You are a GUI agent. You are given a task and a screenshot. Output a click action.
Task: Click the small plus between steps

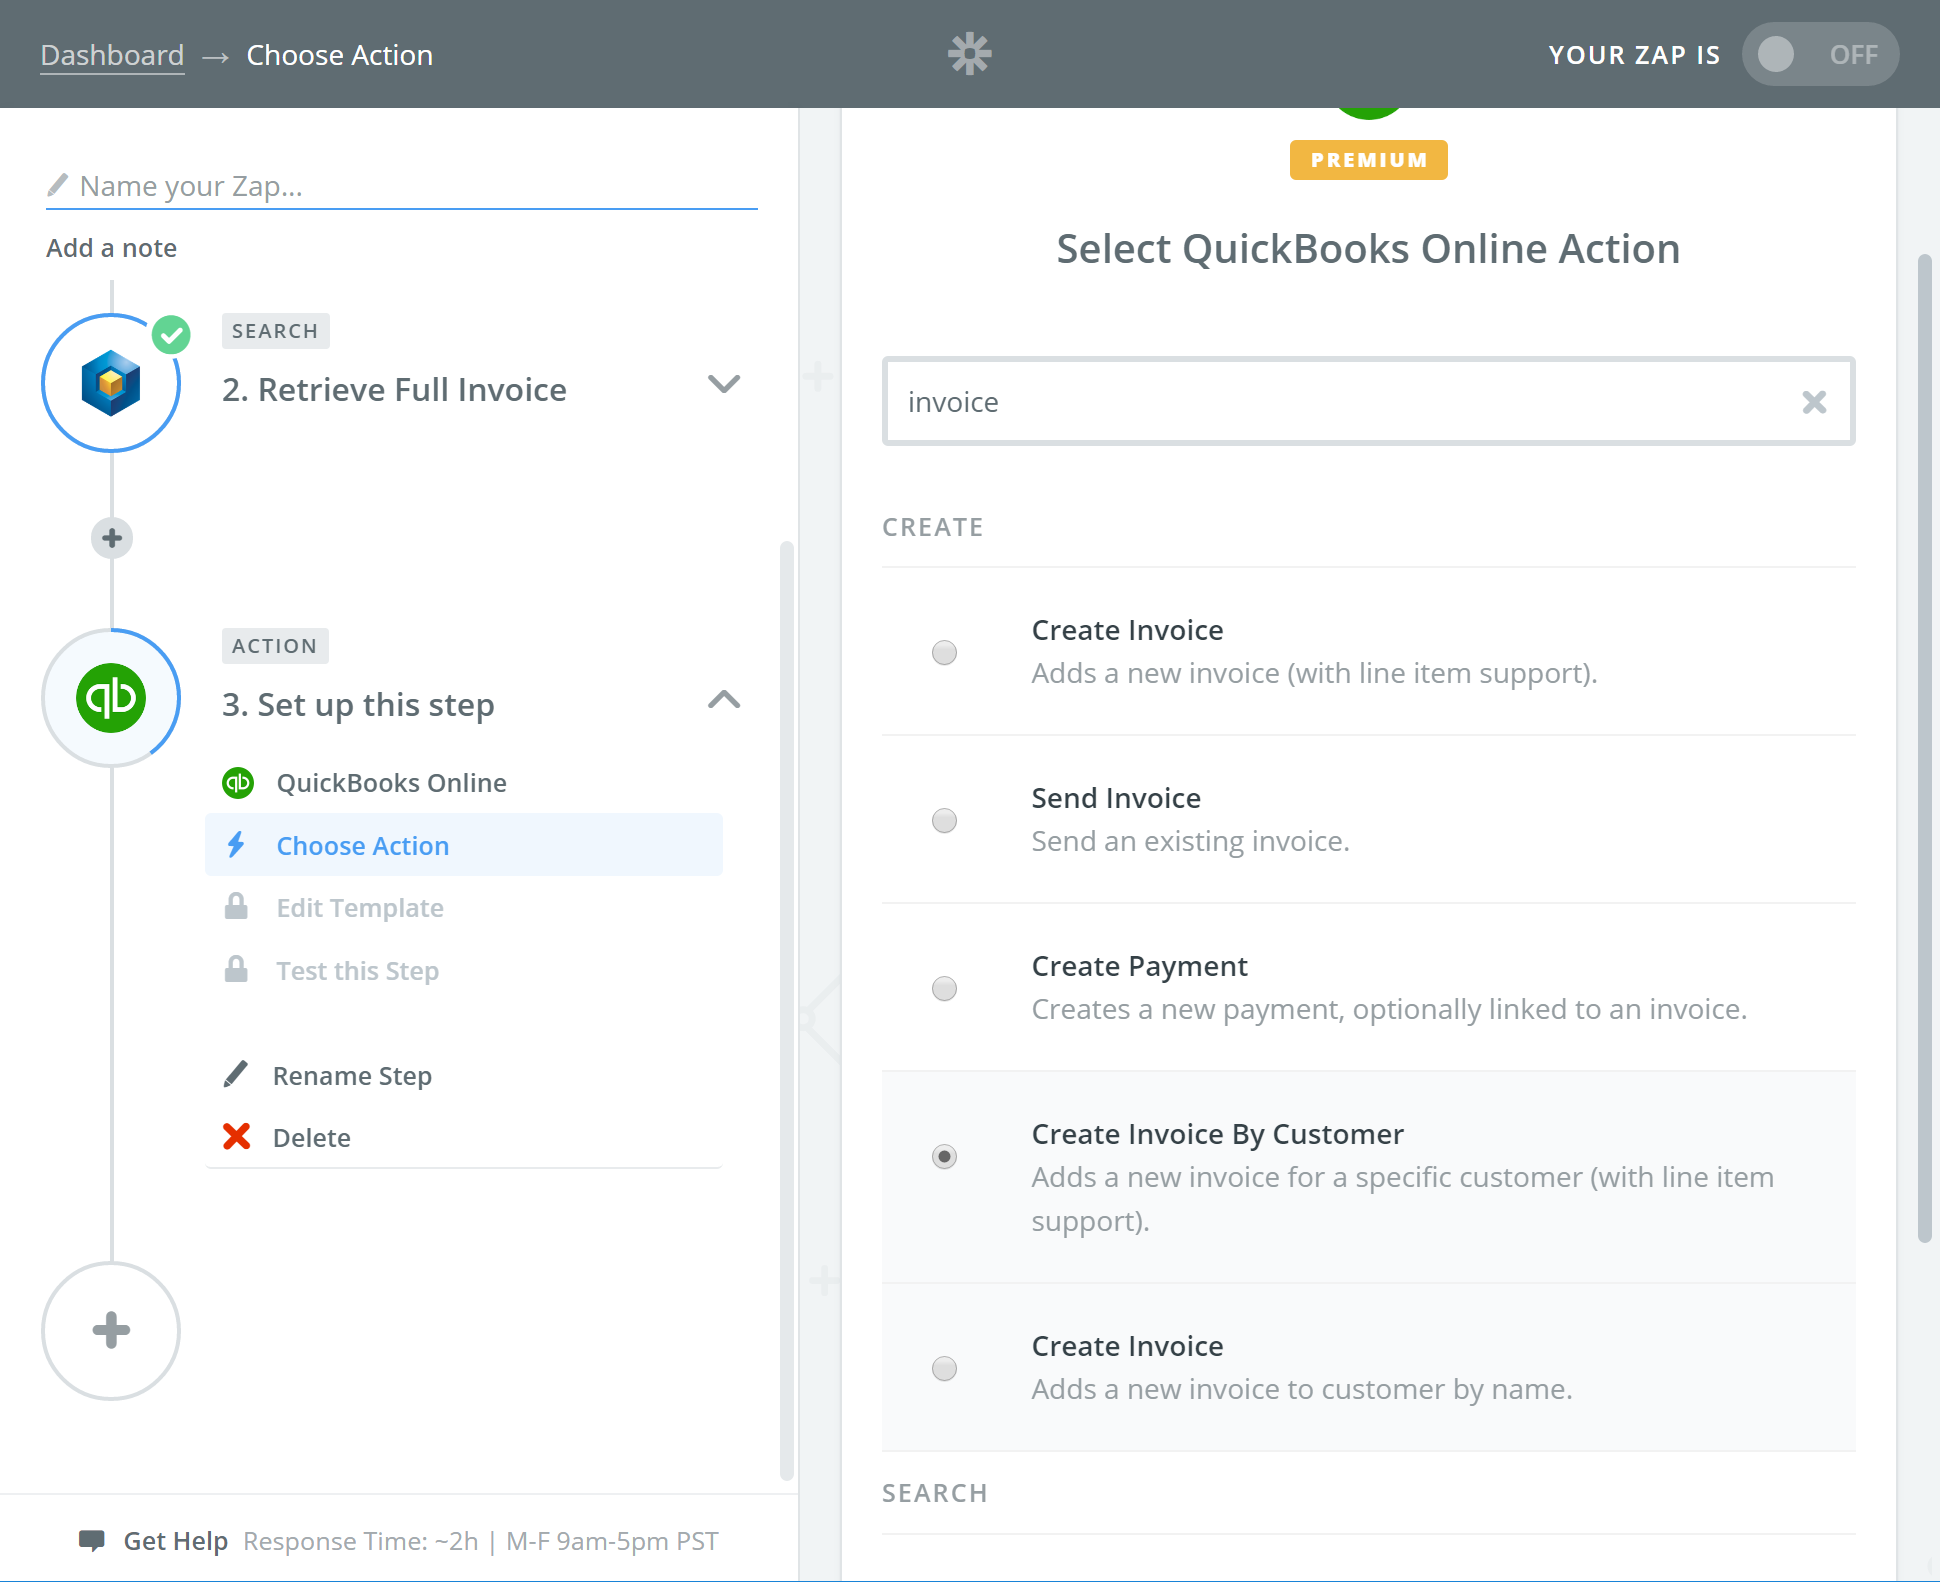click(112, 538)
